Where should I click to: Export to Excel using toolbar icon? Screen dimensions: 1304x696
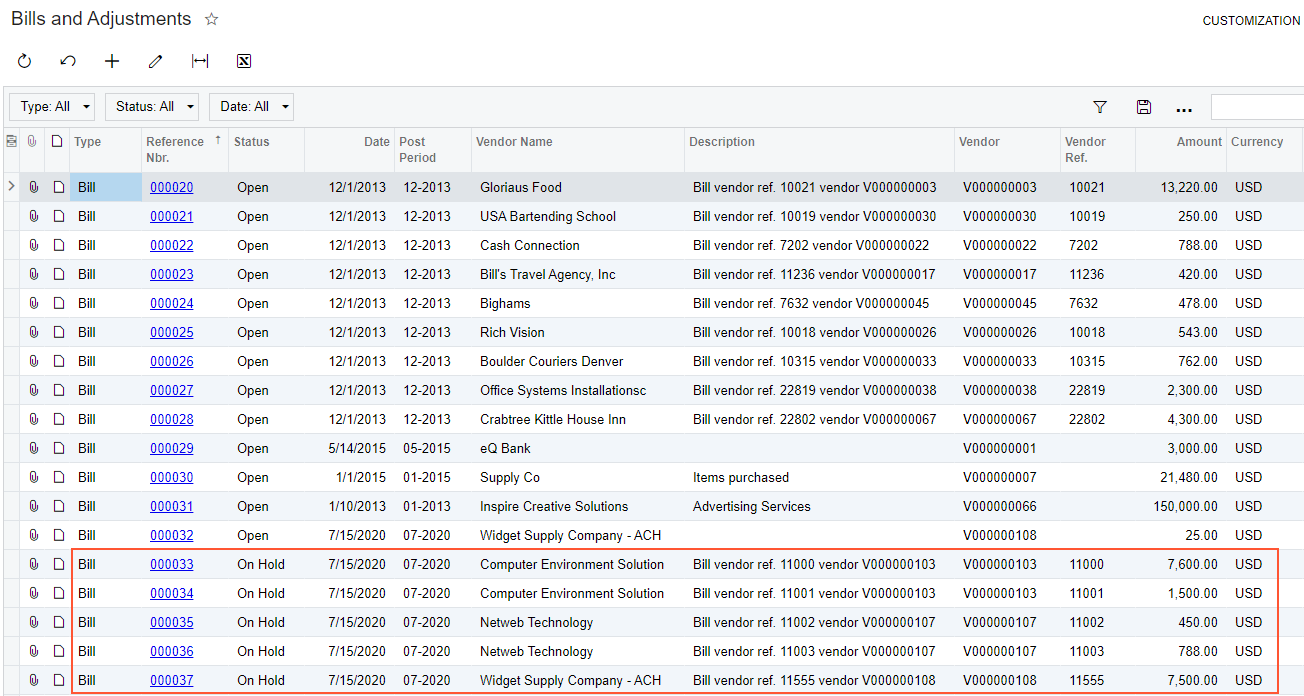[x=243, y=61]
